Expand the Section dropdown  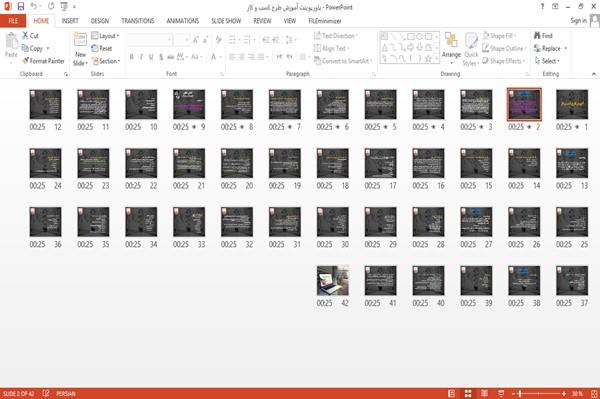(106, 61)
